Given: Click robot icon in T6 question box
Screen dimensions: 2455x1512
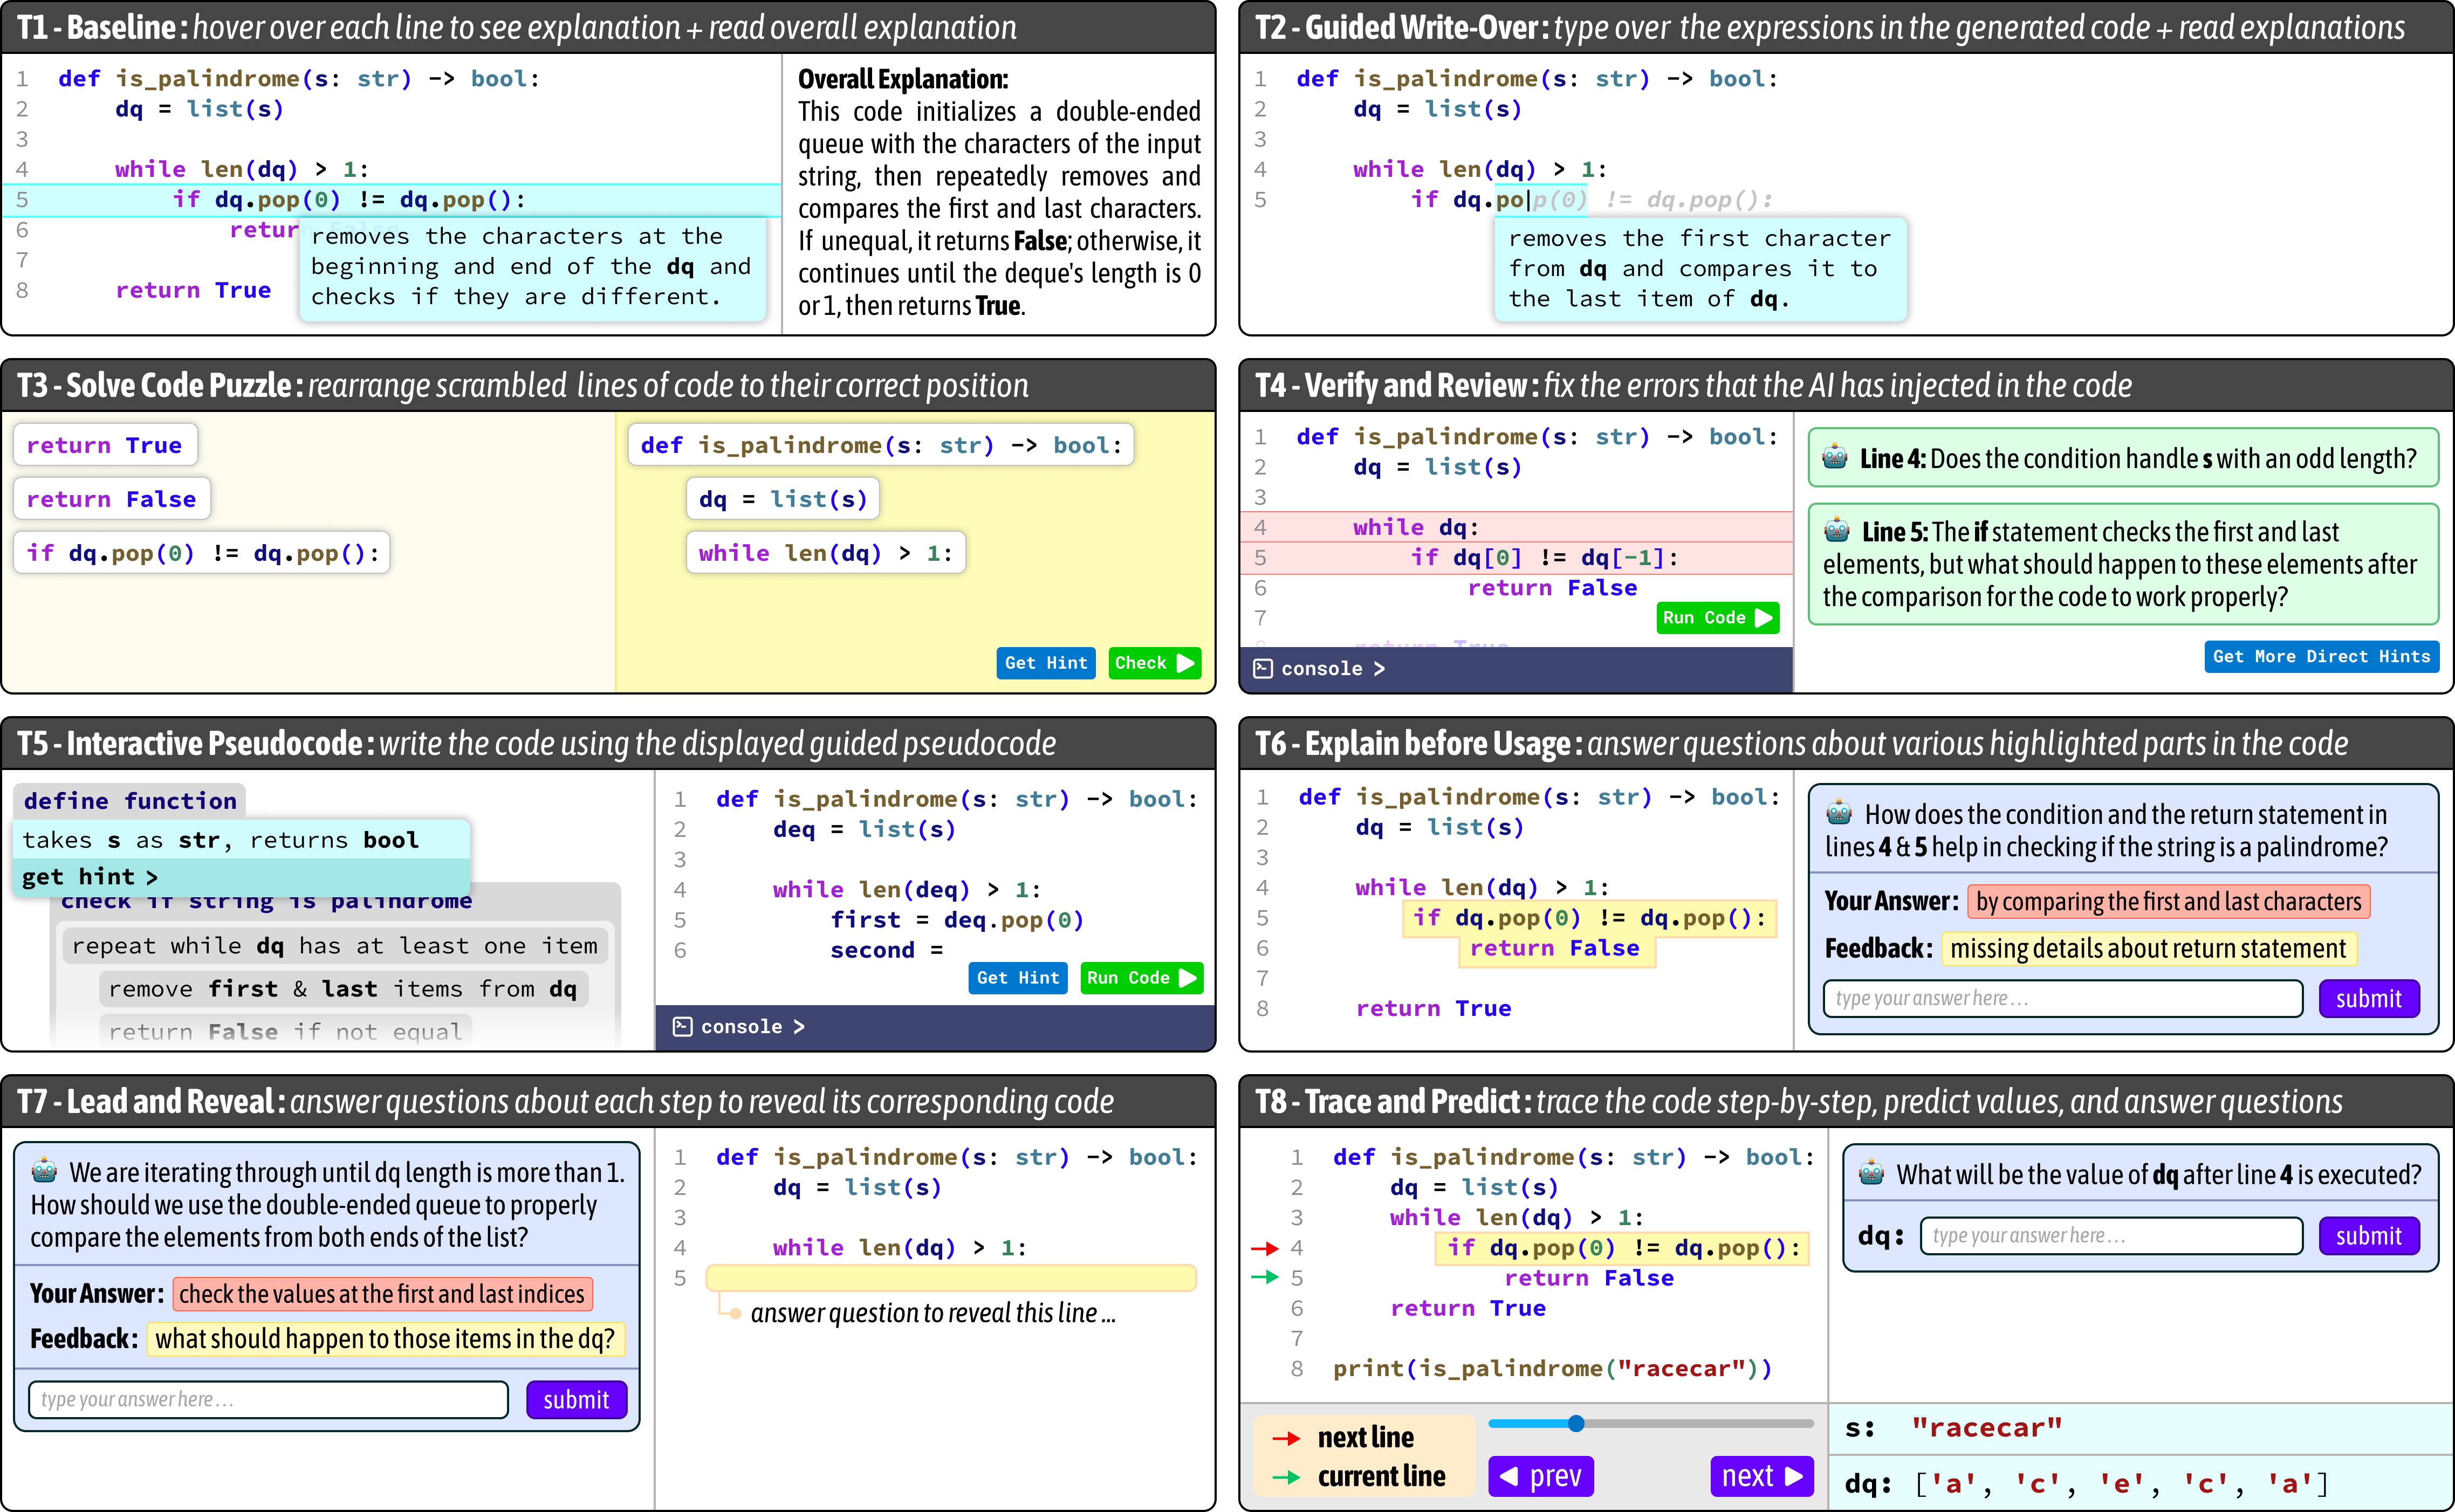Looking at the screenshot, I should pyautogui.click(x=1839, y=812).
